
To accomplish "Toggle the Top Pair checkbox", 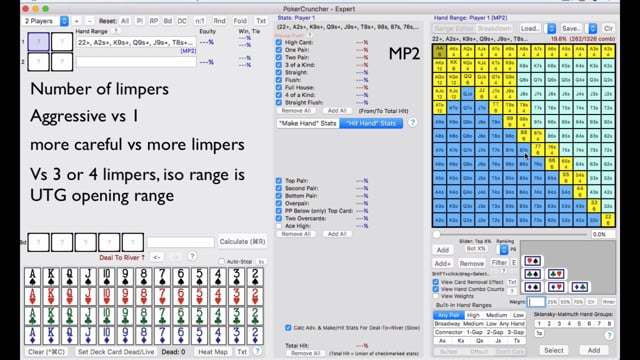I will 279,181.
